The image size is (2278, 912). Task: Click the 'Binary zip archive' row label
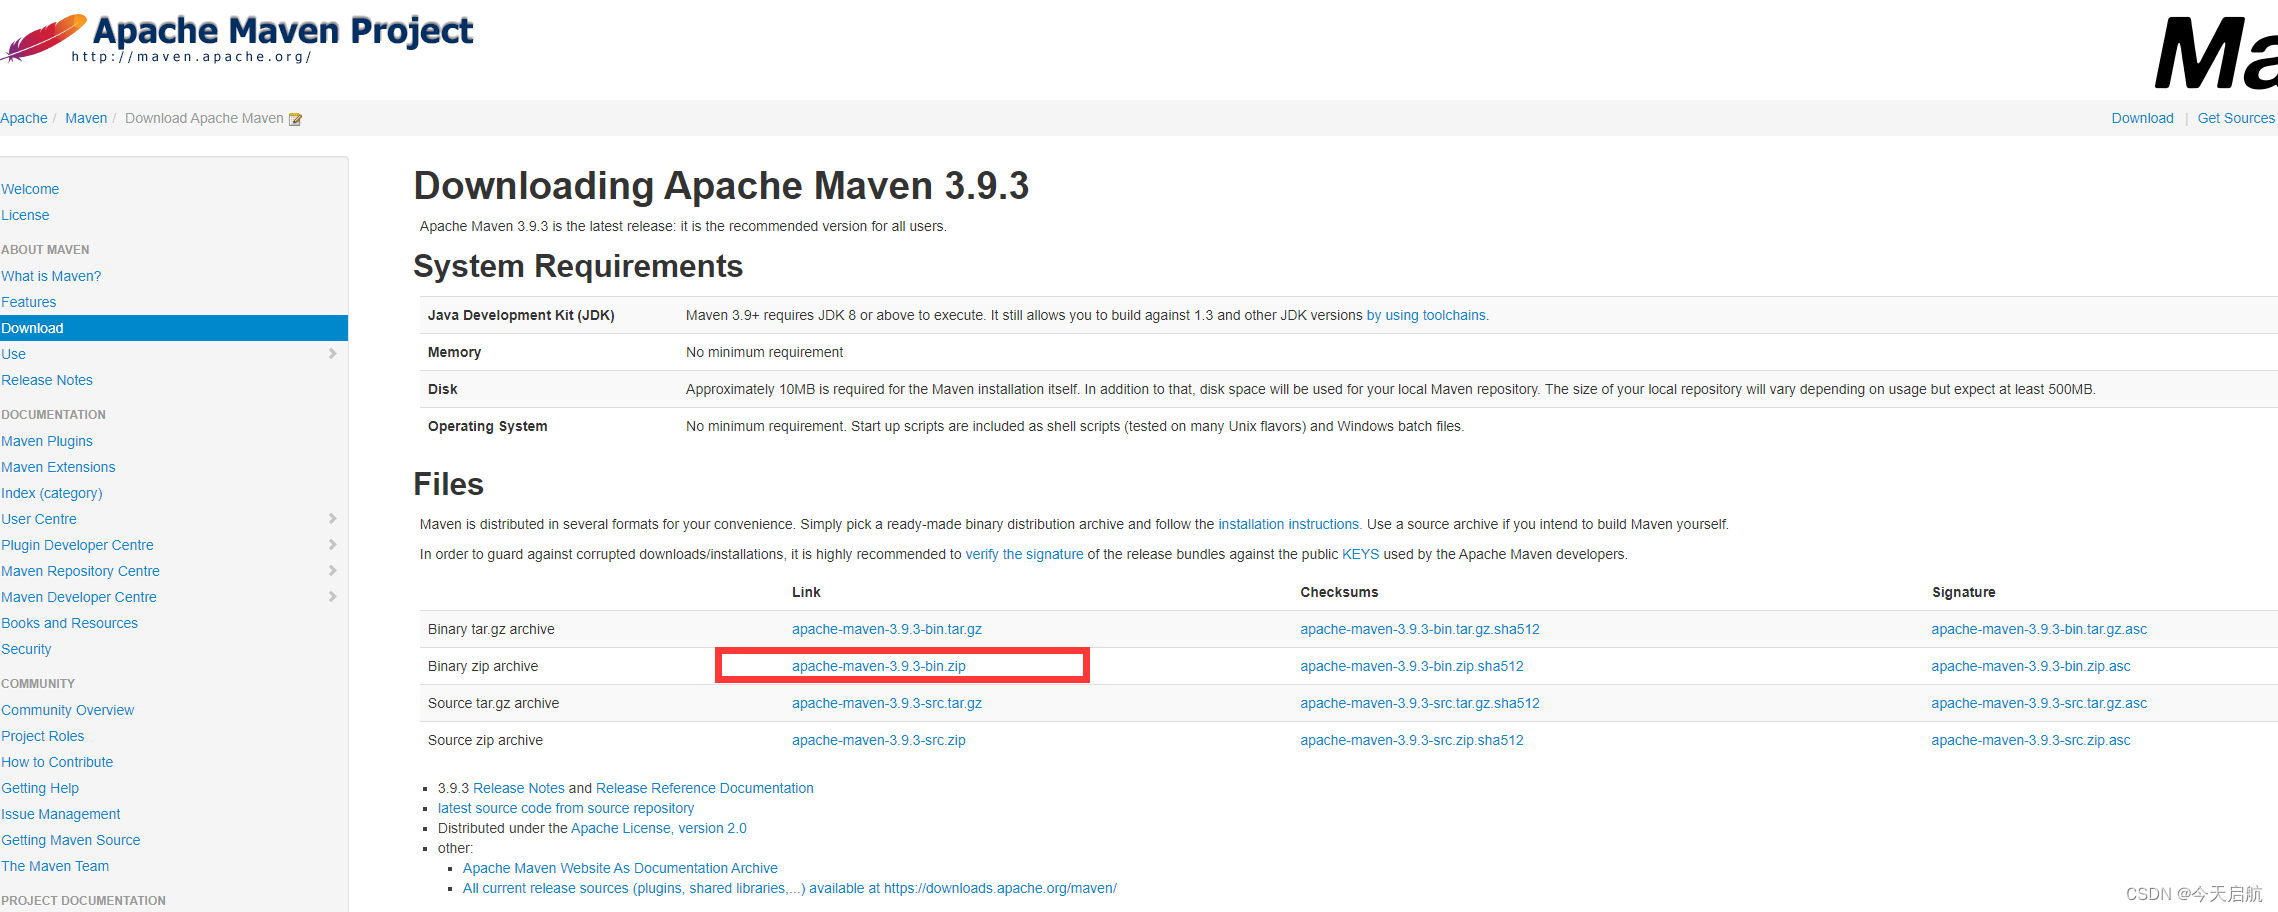483,666
